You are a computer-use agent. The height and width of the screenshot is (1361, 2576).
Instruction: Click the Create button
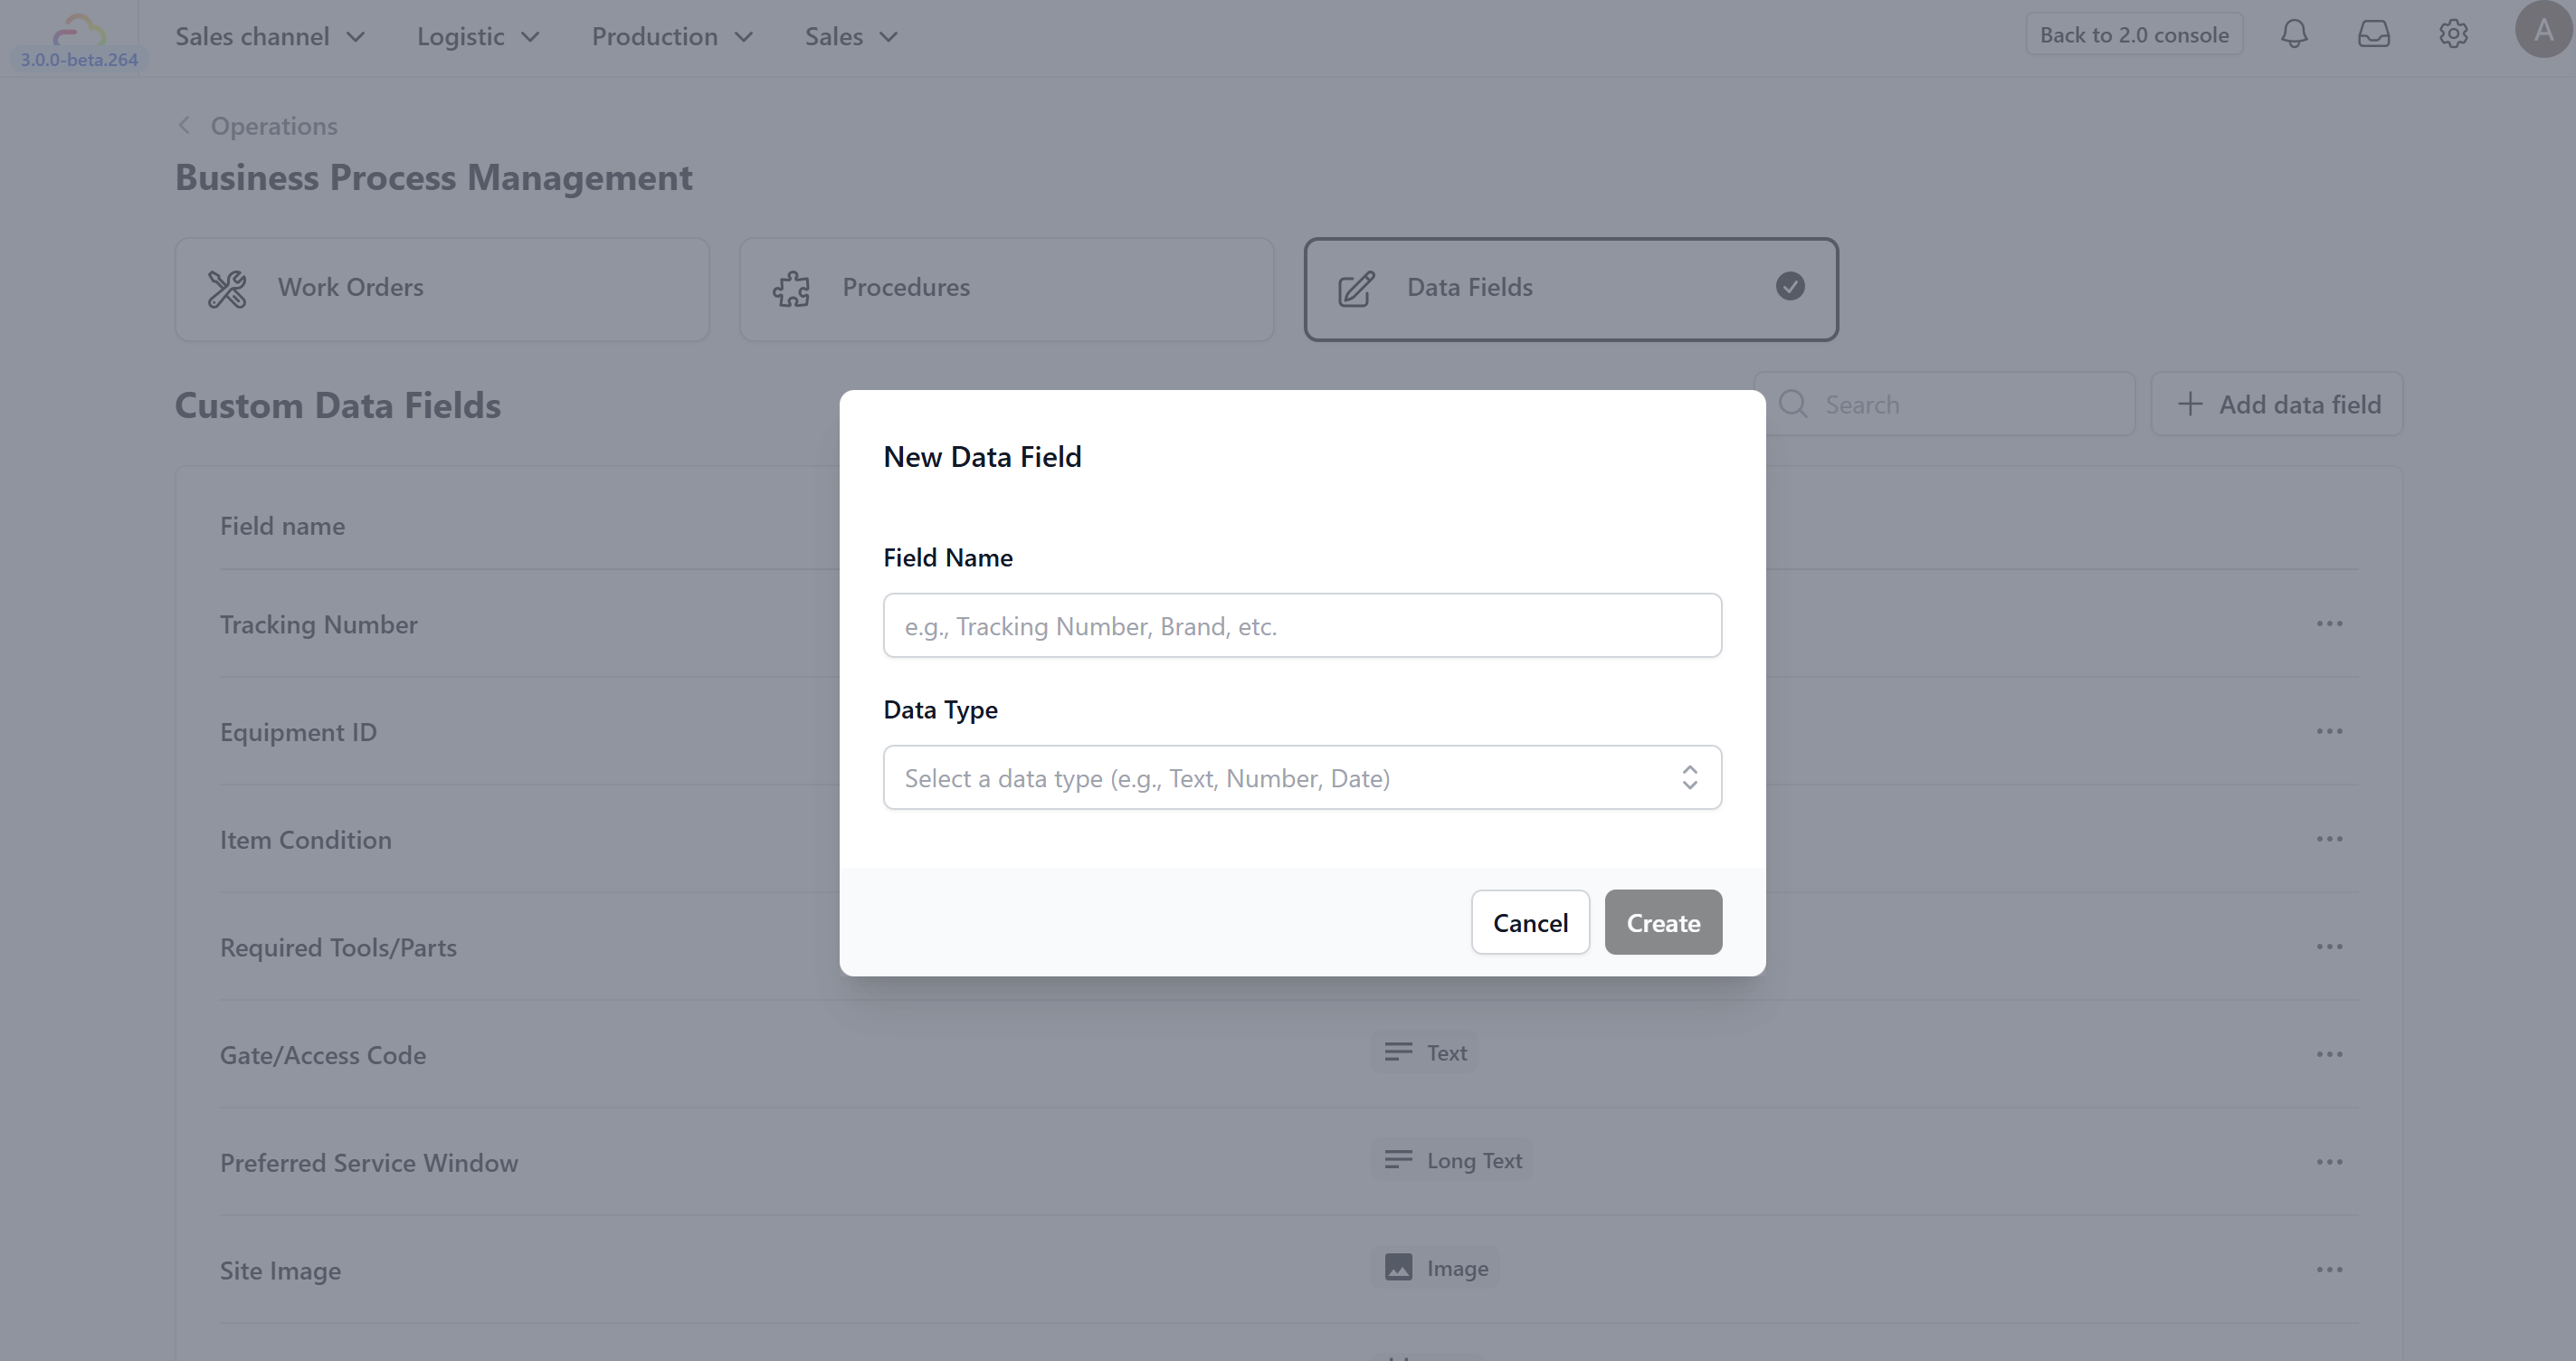1663,922
